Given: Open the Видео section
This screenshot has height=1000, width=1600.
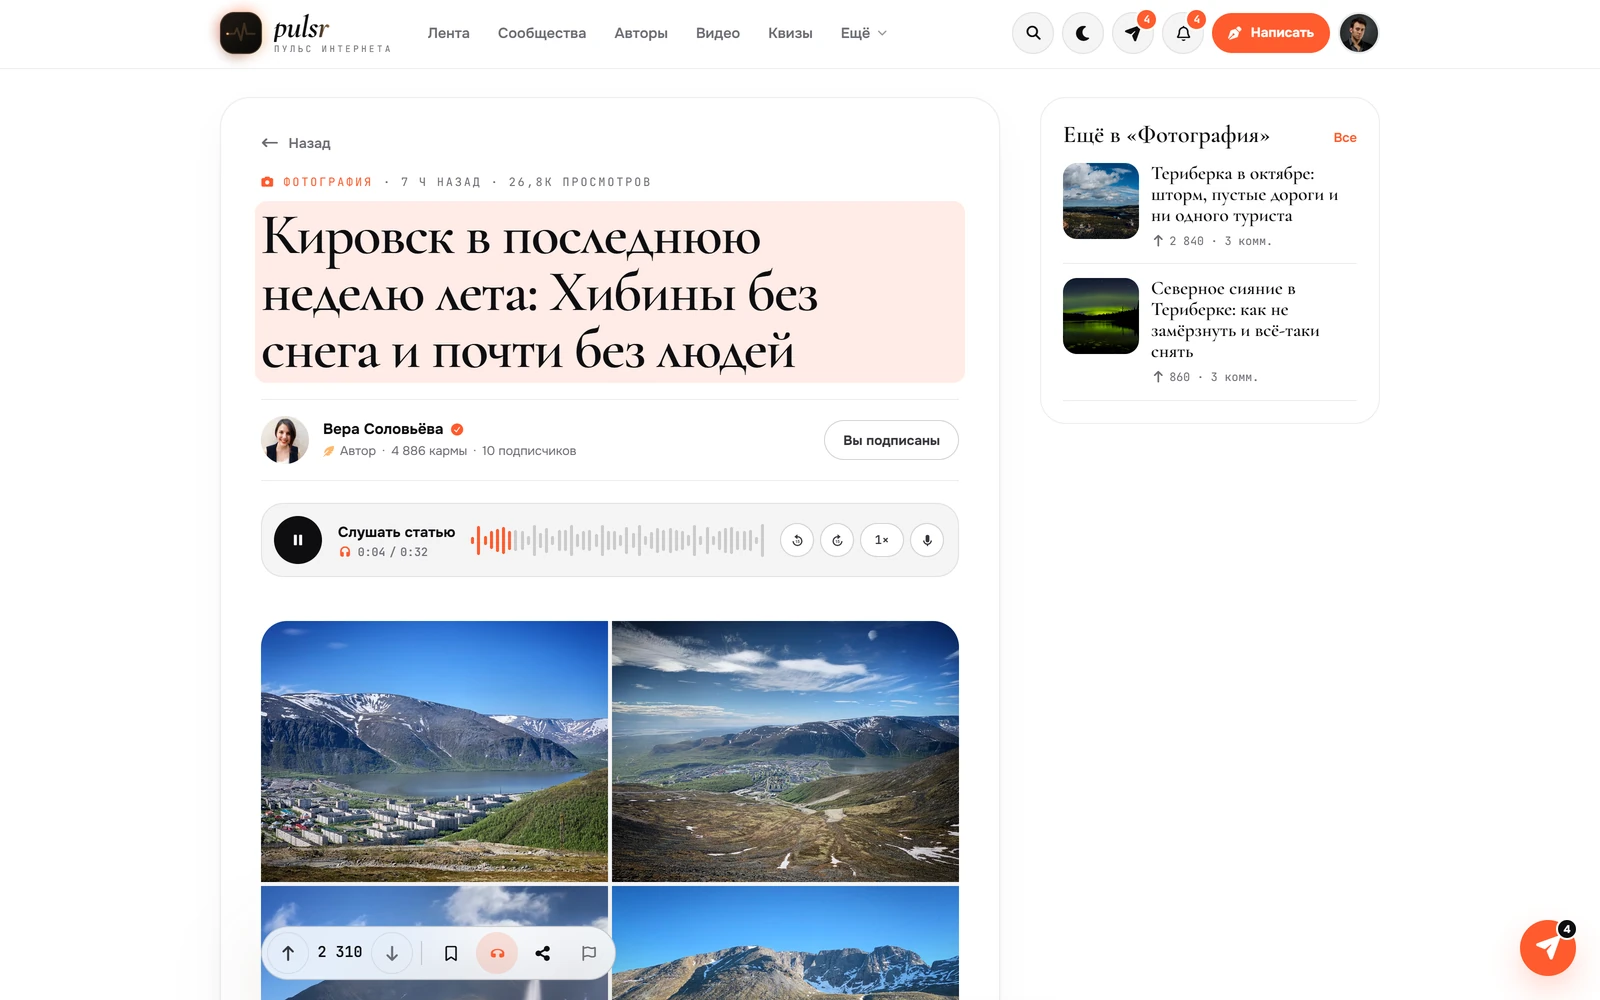Looking at the screenshot, I should click(x=718, y=33).
